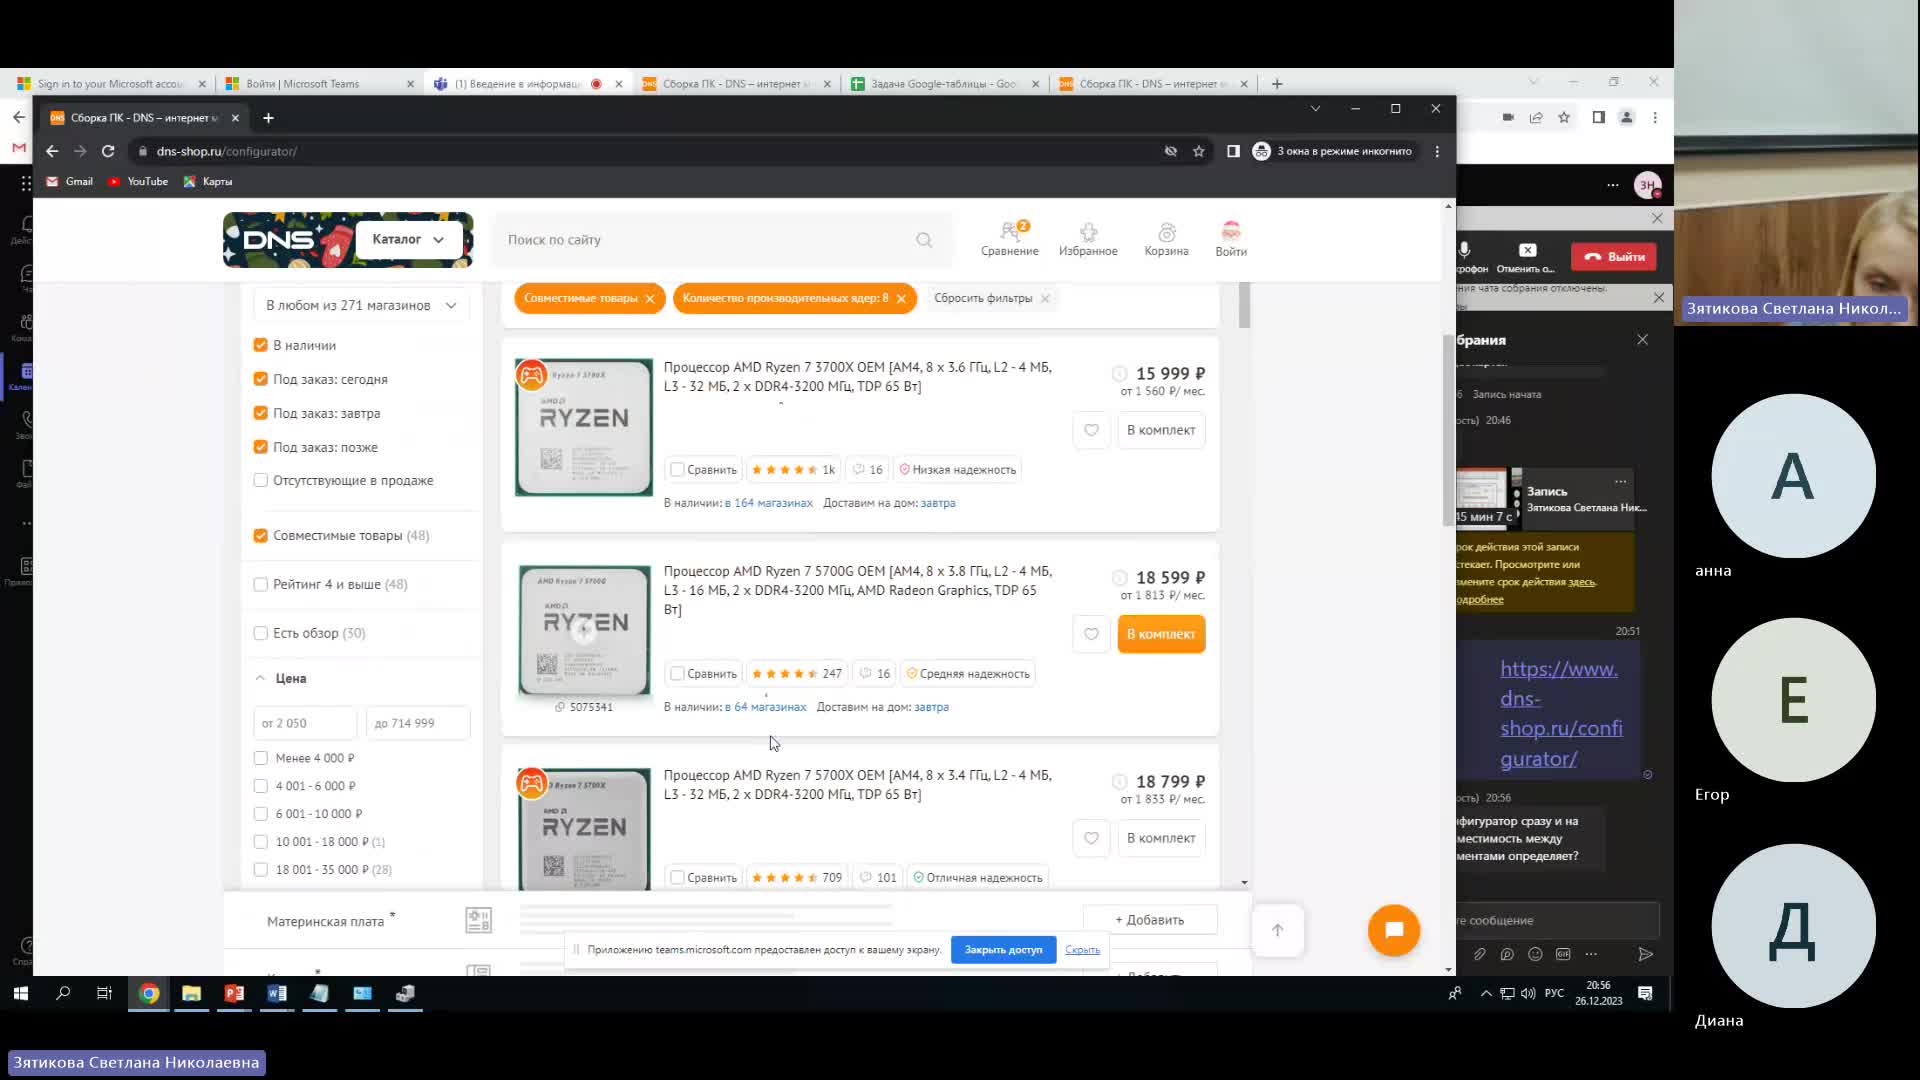Open taskbar search magnifier
The width and height of the screenshot is (1920, 1080).
pyautogui.click(x=63, y=993)
